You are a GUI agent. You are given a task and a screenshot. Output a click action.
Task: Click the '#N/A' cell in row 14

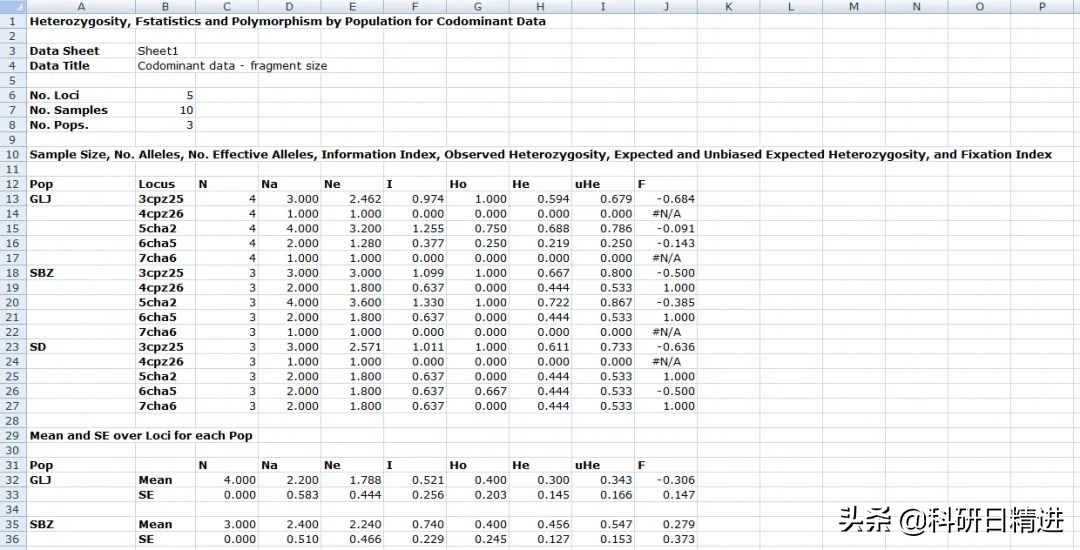[666, 213]
